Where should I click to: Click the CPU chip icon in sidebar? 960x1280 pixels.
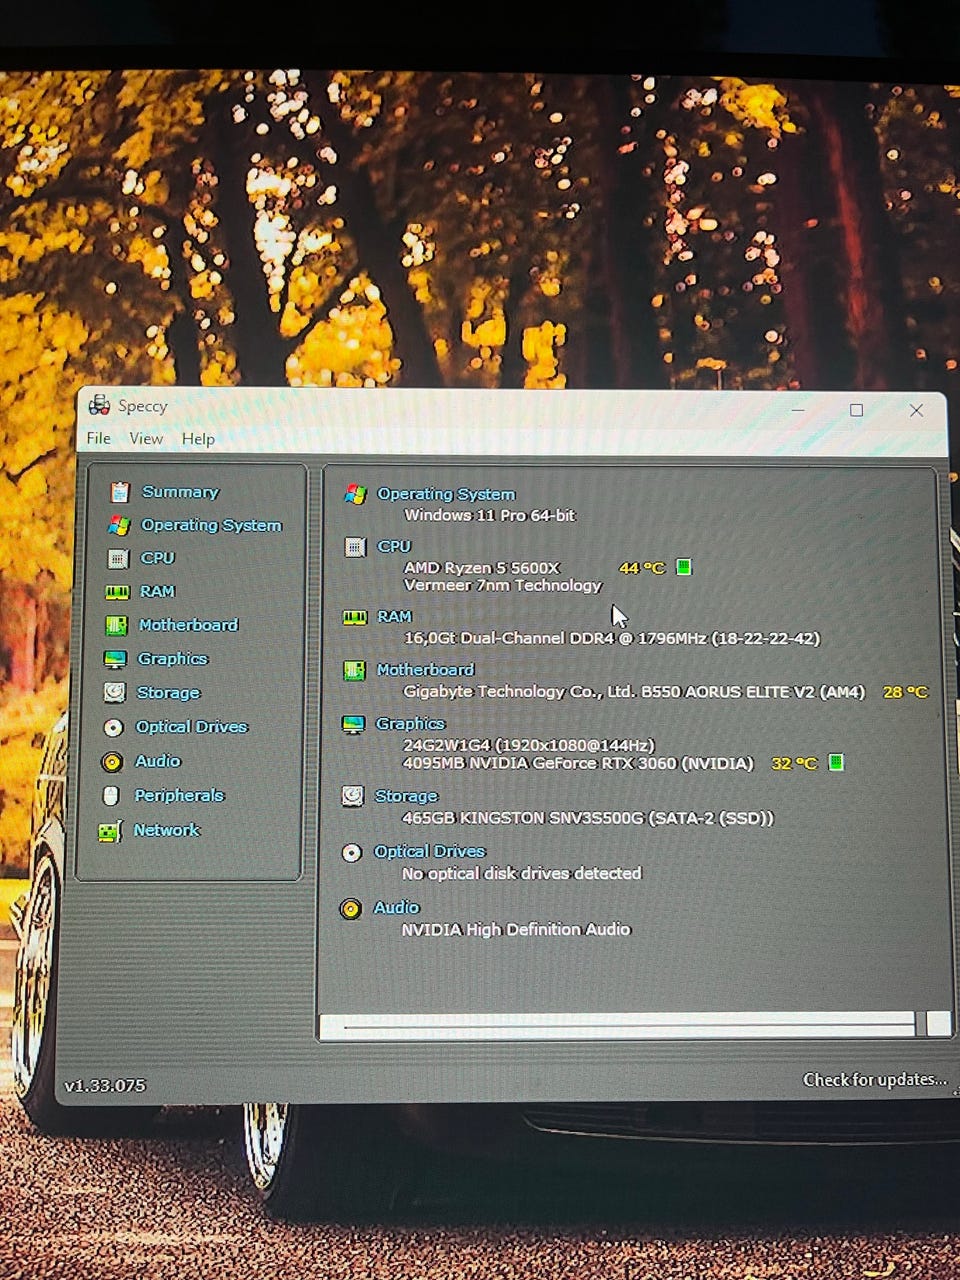click(118, 558)
